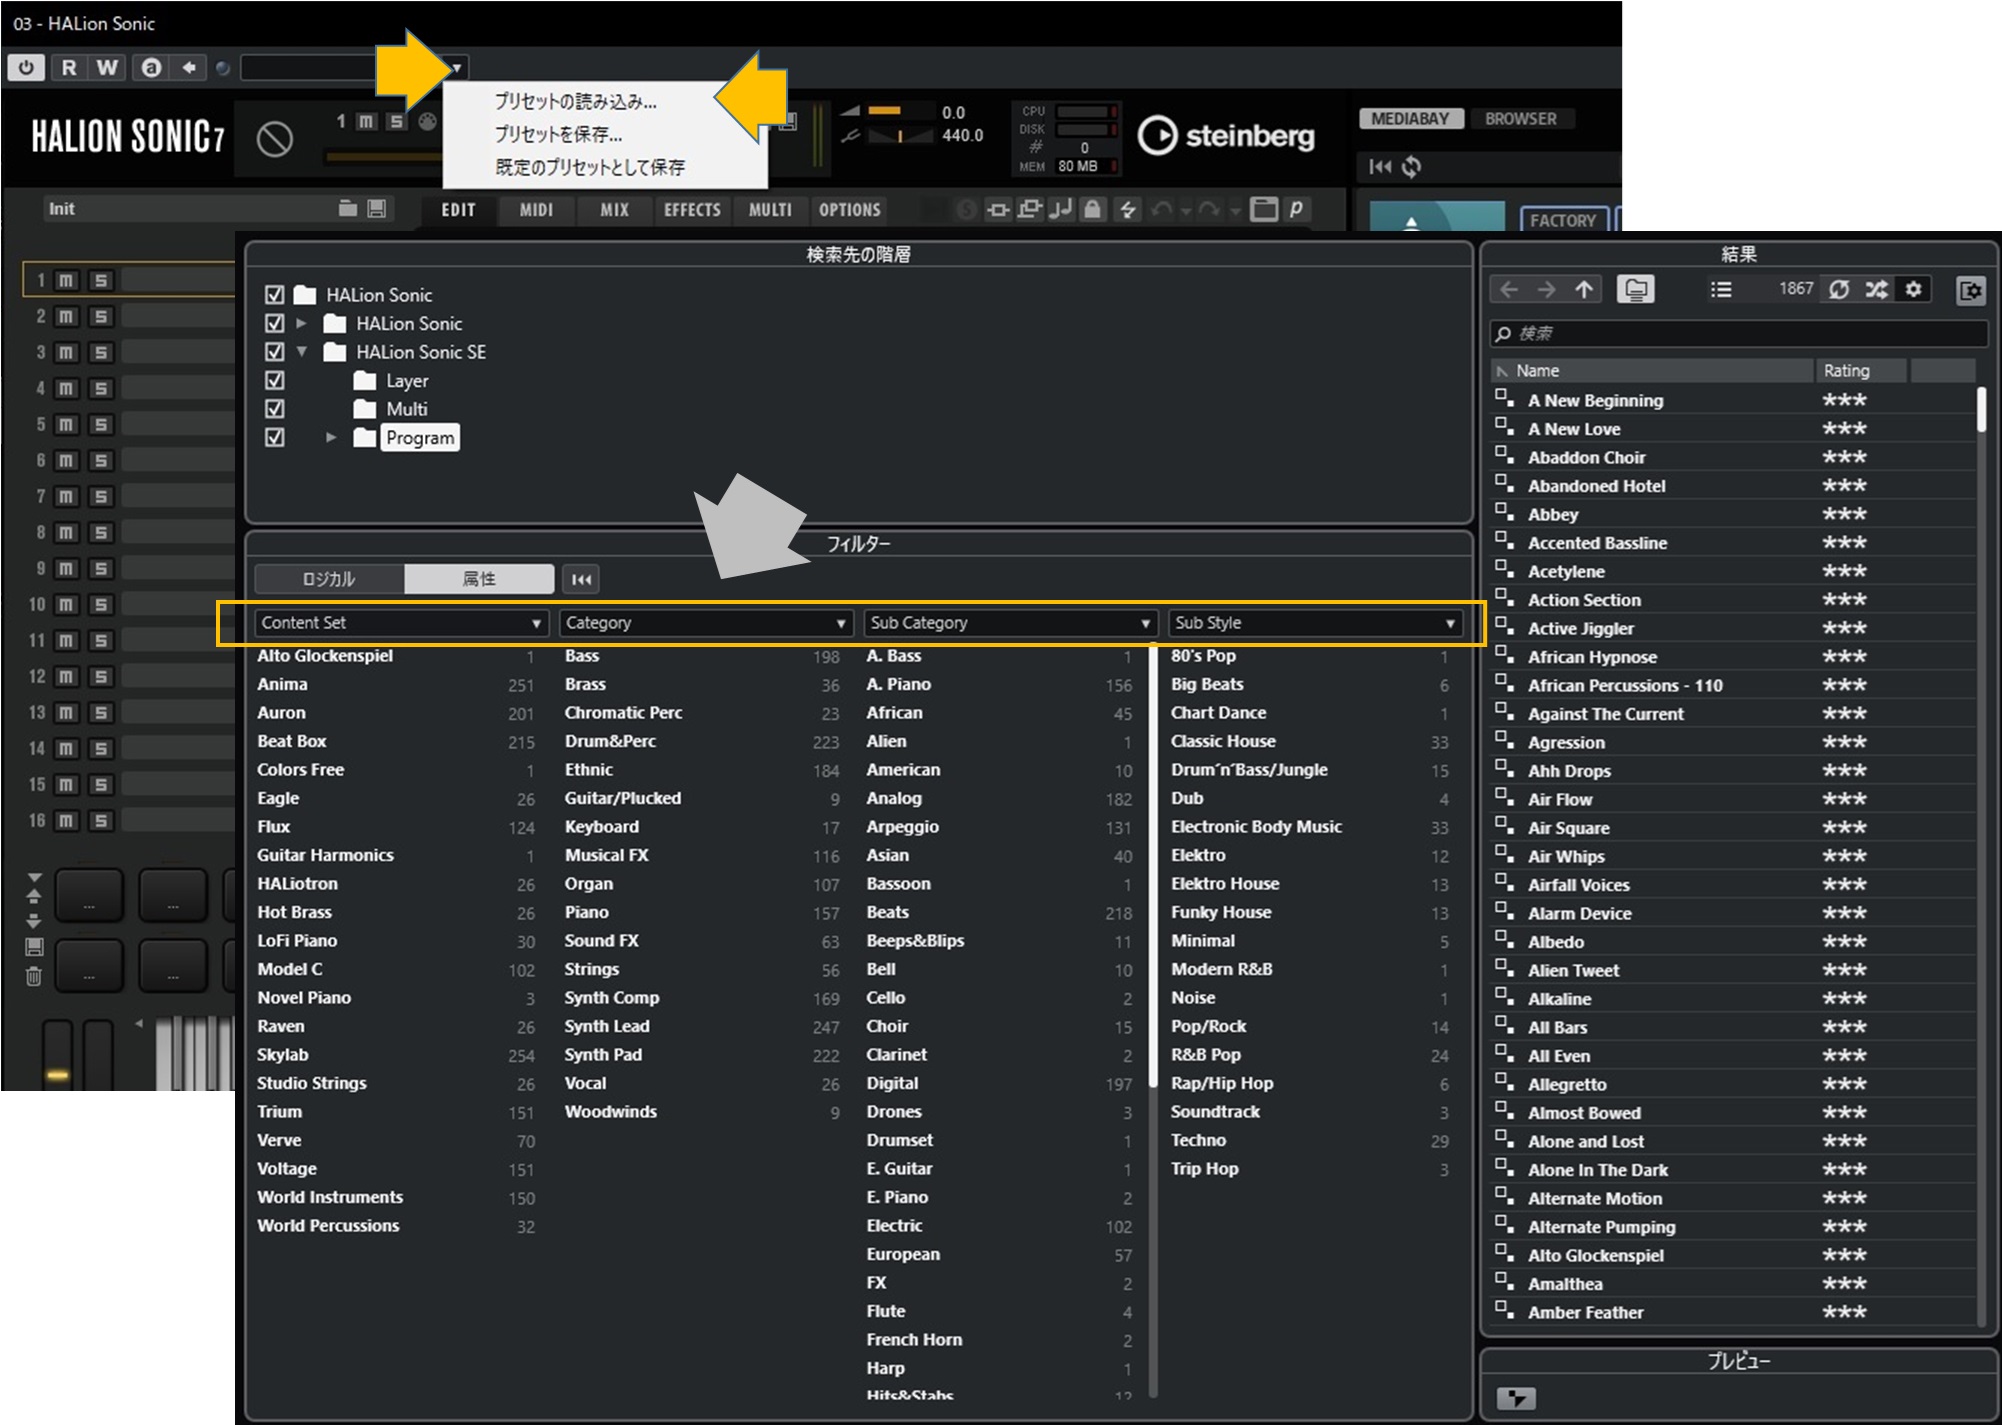
Task: Open the Category column dropdown
Action: click(706, 623)
